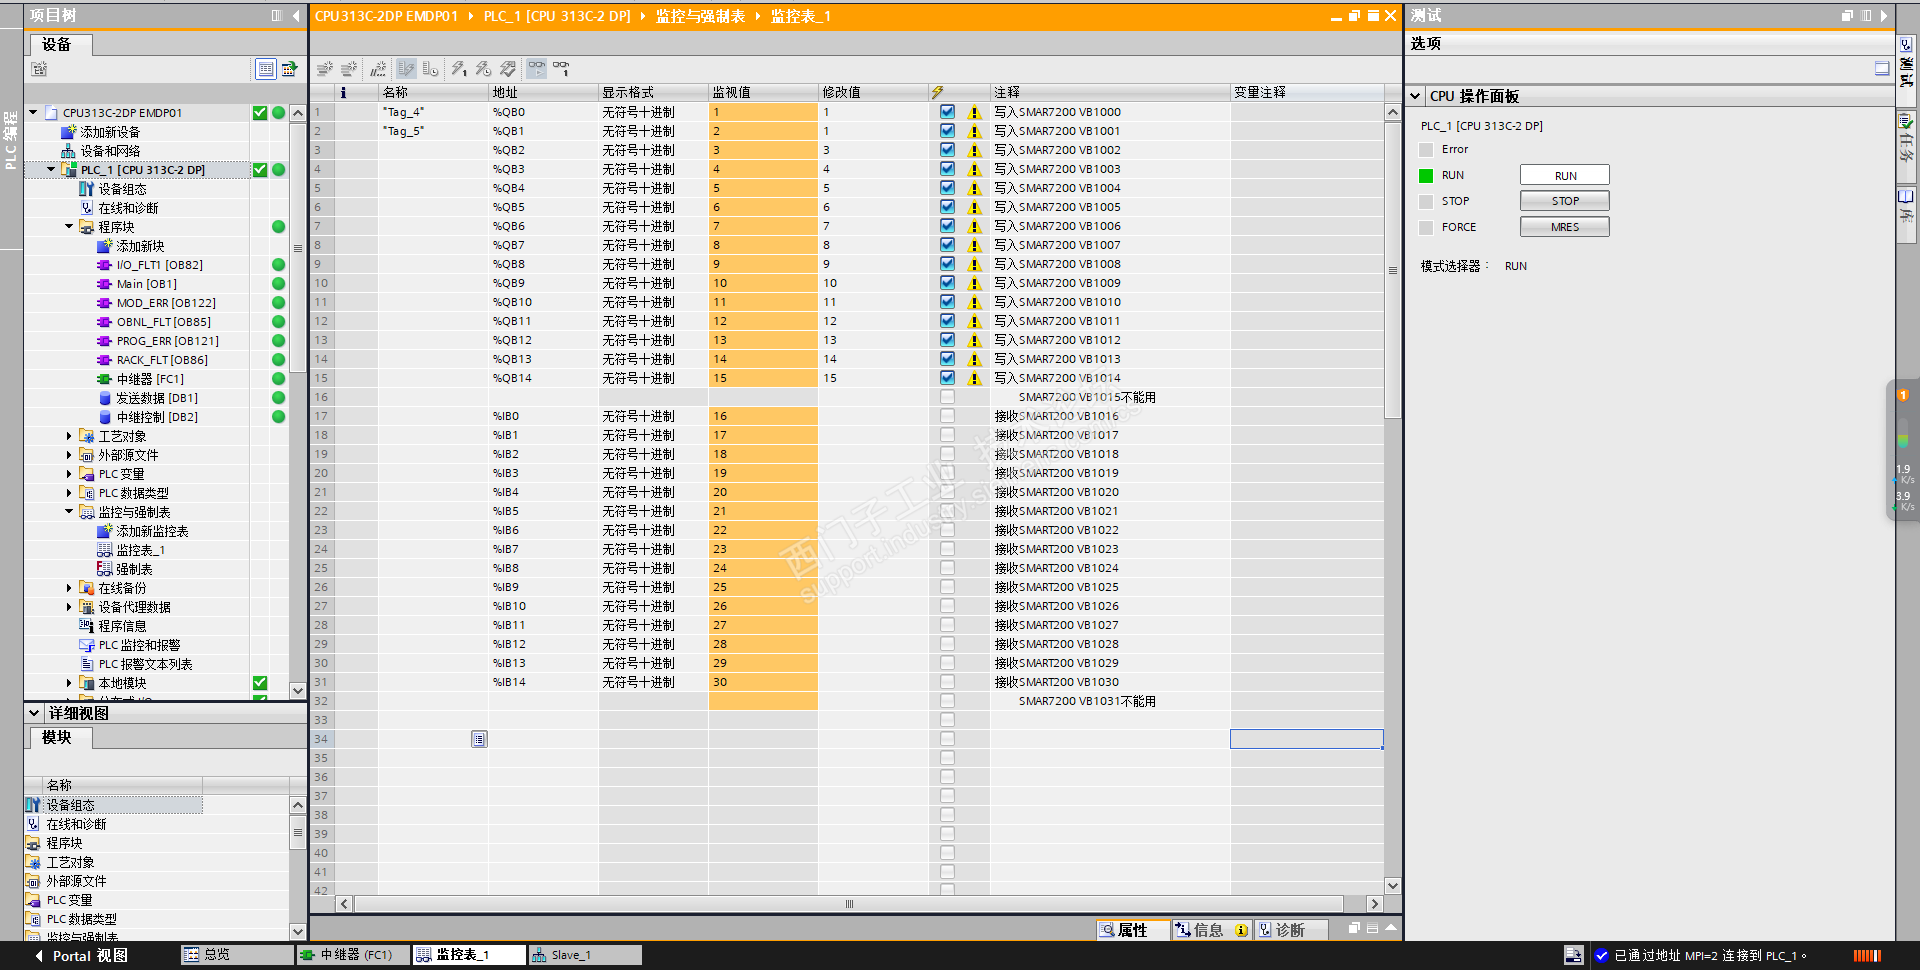Open the 总览 taskbar button
This screenshot has width=1920, height=970.
236,955
